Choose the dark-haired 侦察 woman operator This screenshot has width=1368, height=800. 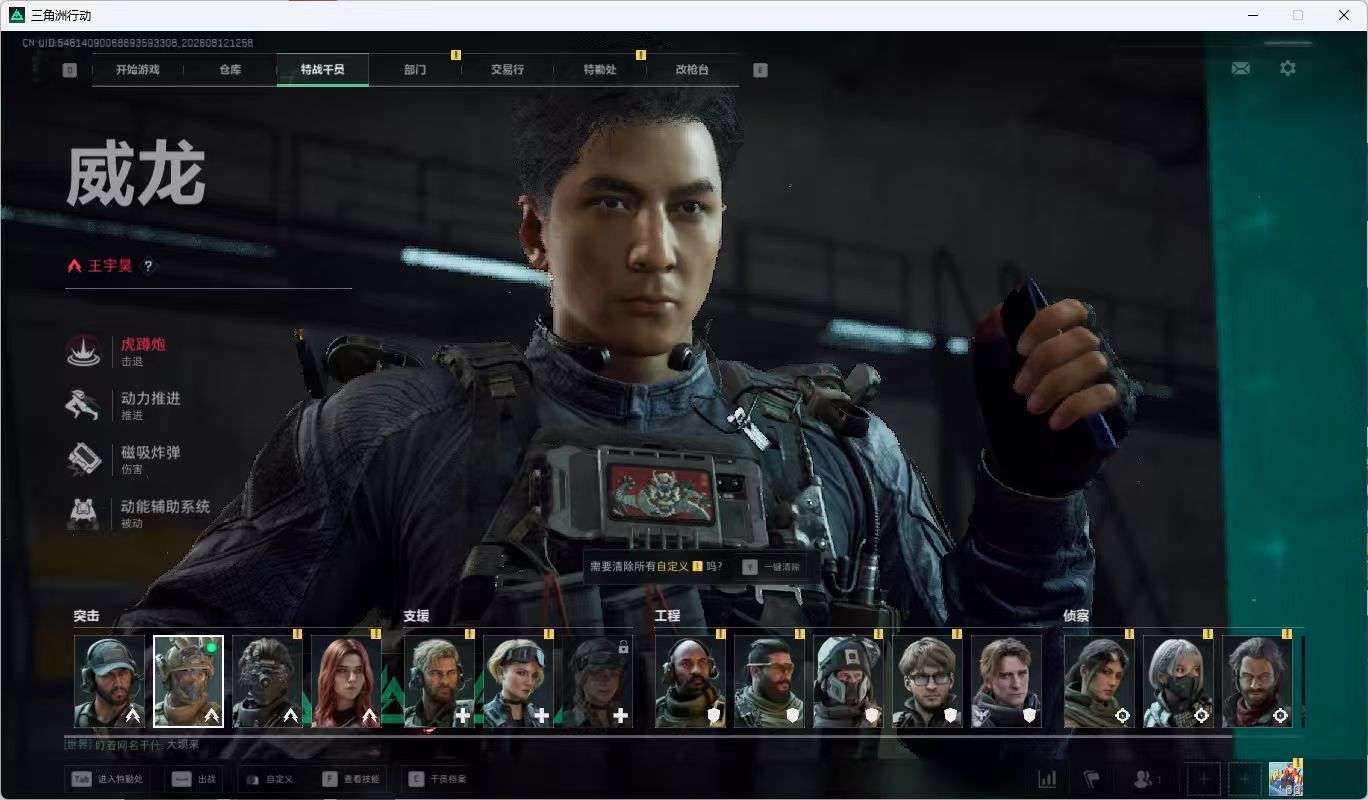[1099, 682]
